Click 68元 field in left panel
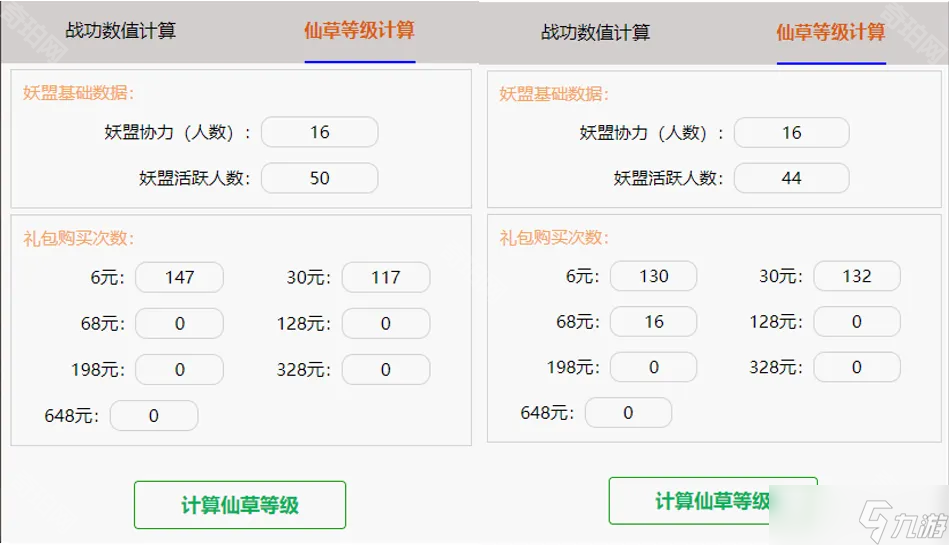 pos(179,323)
